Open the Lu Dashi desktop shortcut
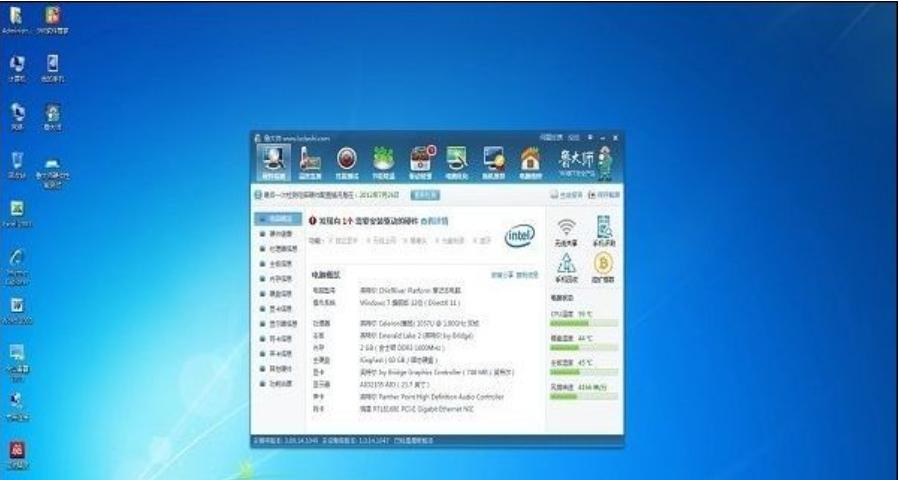 tap(52, 117)
